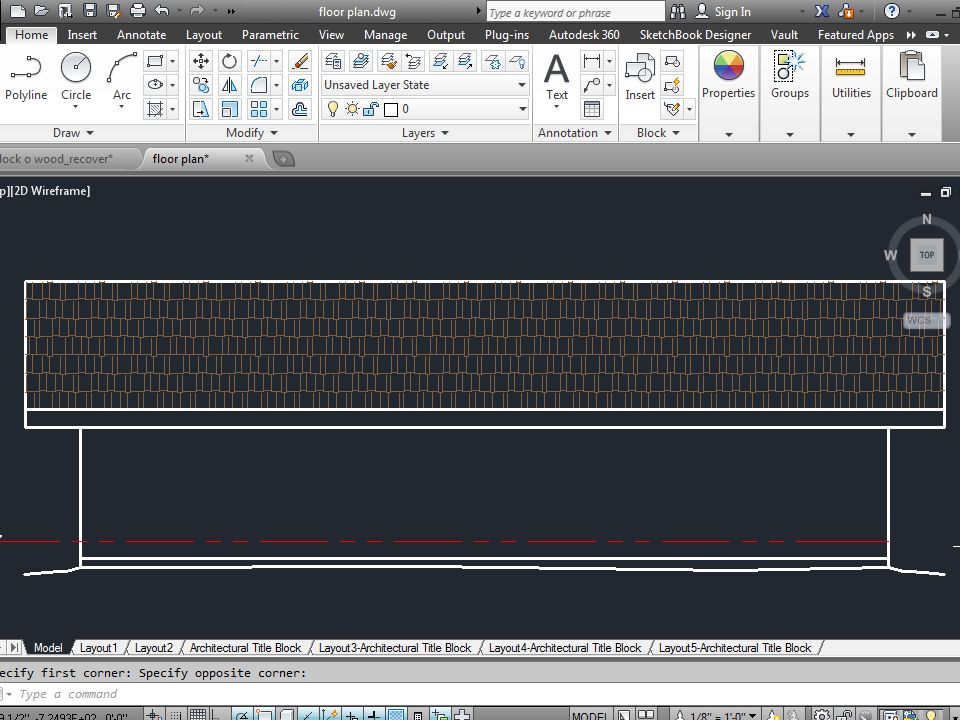
Task: Toggle the Snap Mode button in status bar
Action: pyautogui.click(x=176, y=714)
